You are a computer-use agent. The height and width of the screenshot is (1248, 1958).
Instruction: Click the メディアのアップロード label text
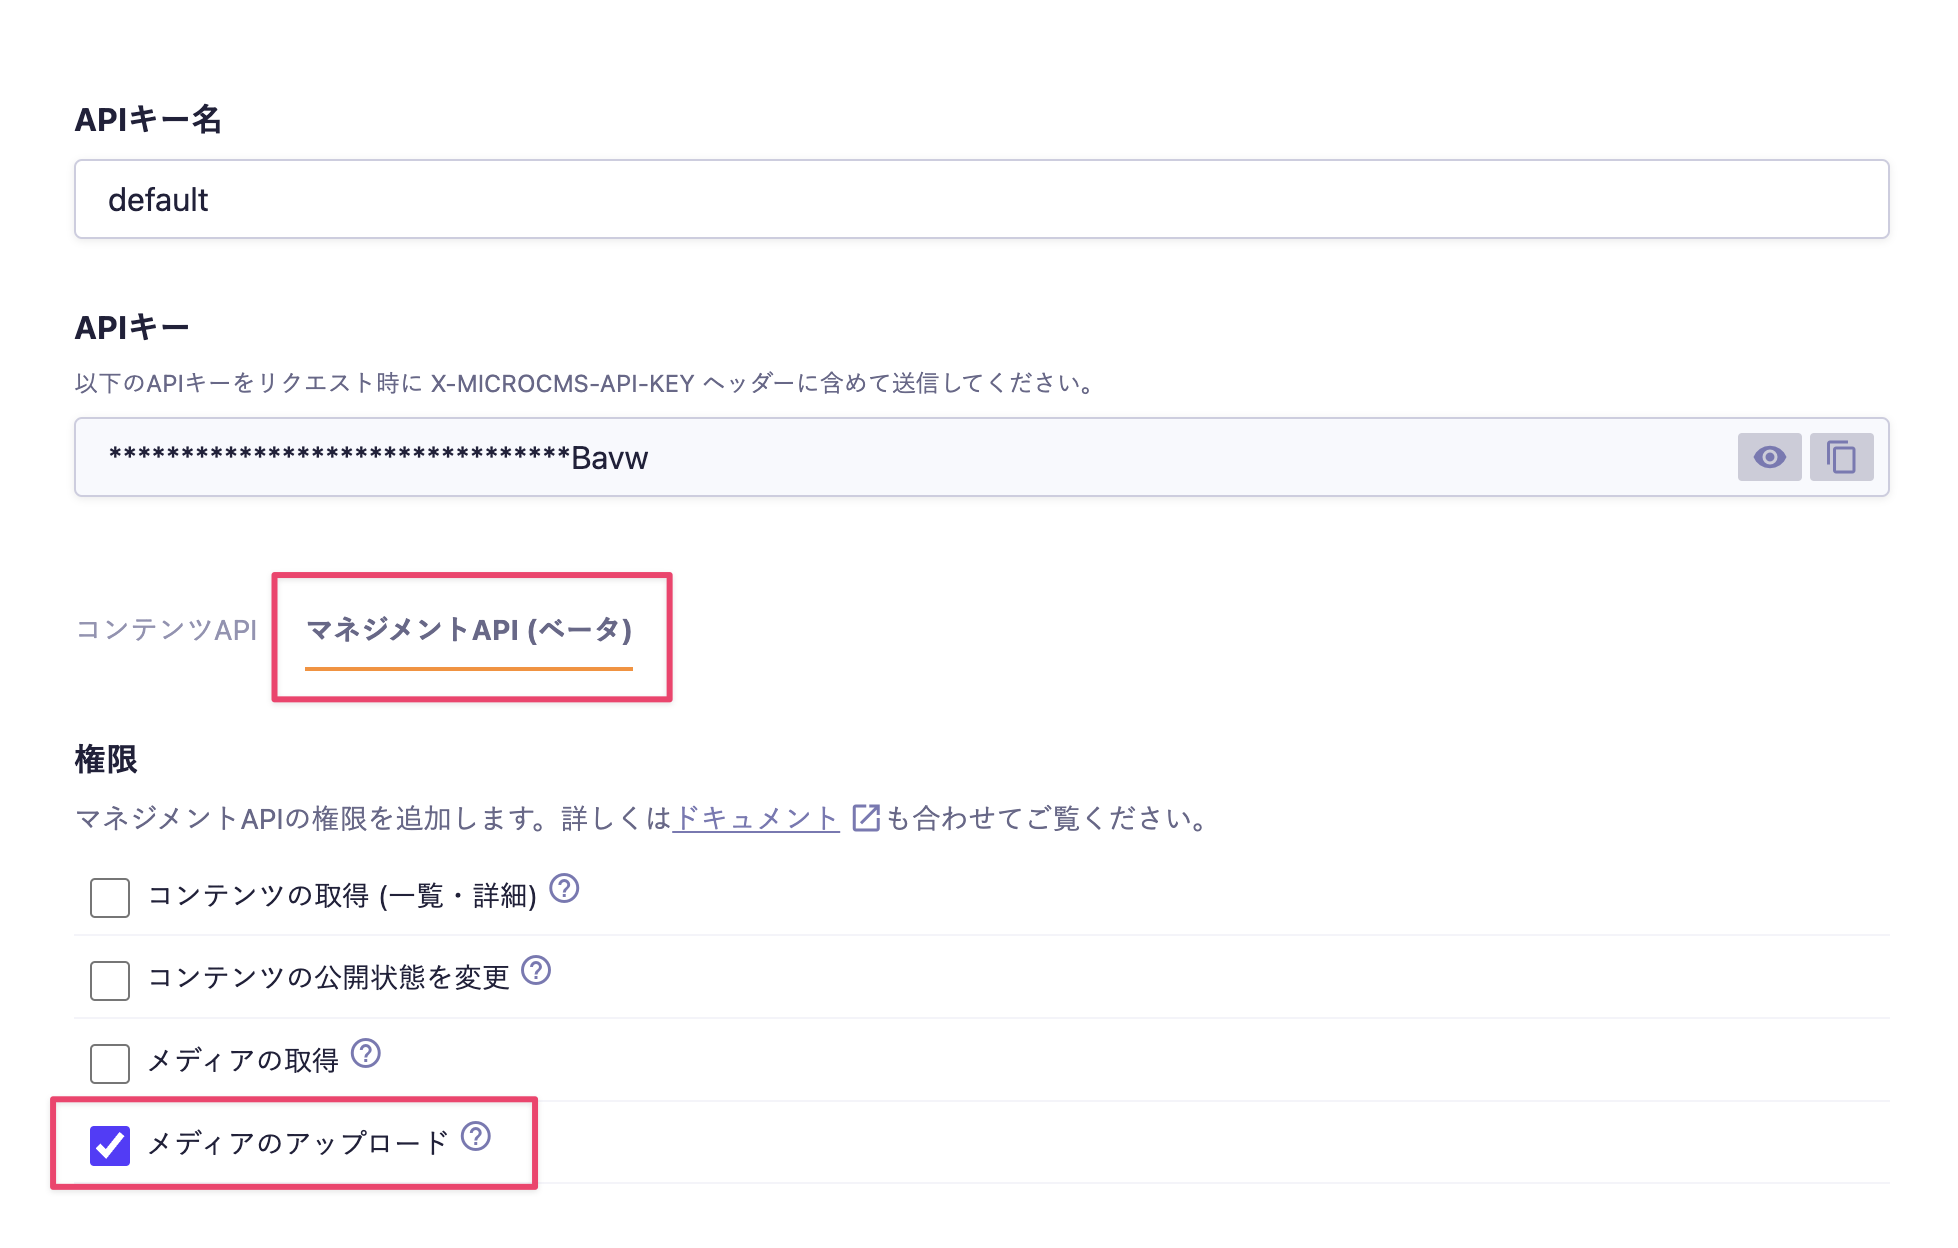click(x=298, y=1143)
